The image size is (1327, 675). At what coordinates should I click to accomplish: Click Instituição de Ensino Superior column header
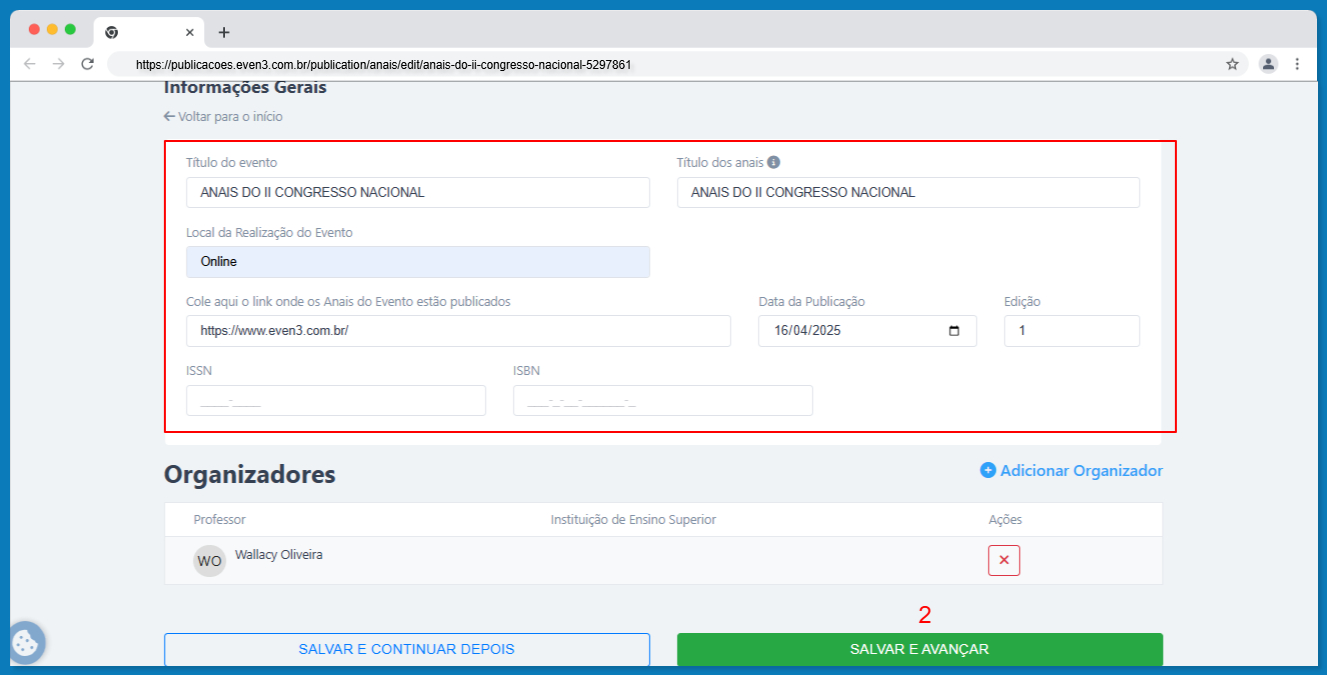(x=633, y=519)
